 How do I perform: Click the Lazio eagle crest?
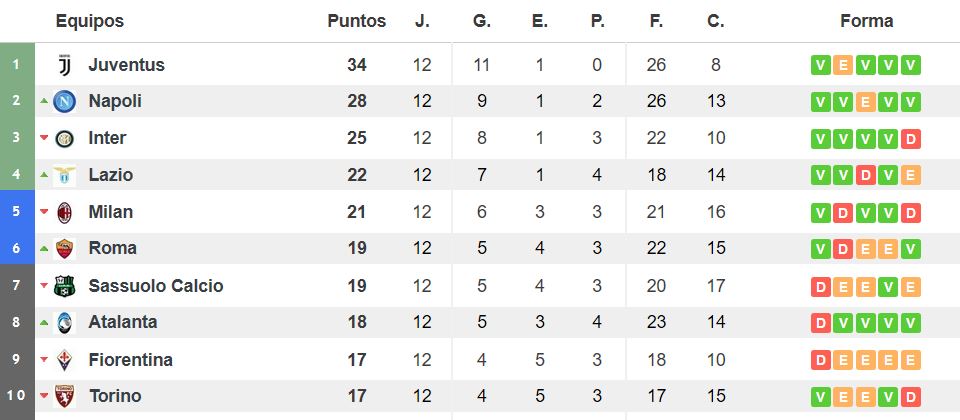point(64,176)
